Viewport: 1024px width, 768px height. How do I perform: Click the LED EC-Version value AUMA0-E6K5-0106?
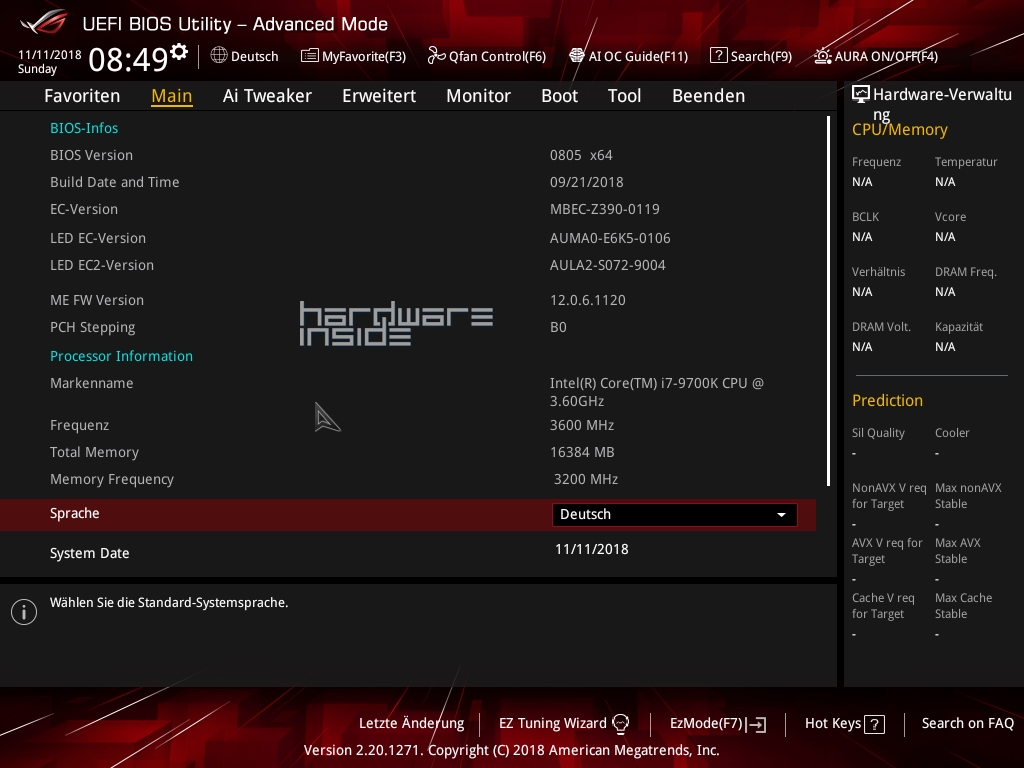click(610, 238)
